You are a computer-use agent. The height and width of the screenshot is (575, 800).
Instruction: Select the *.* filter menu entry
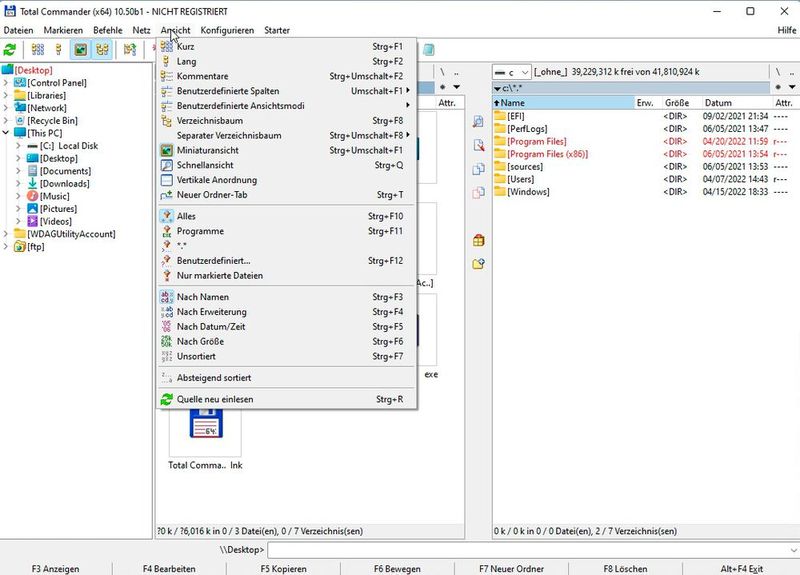(x=286, y=245)
